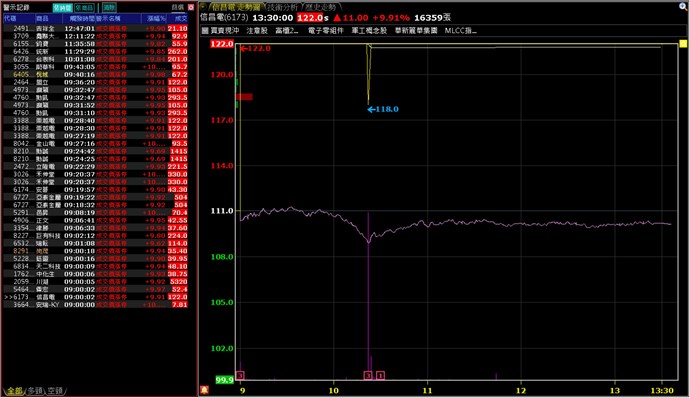This screenshot has height=398, width=690.
Task: Toggle the 依時間 sort button
Action: [x=62, y=7]
